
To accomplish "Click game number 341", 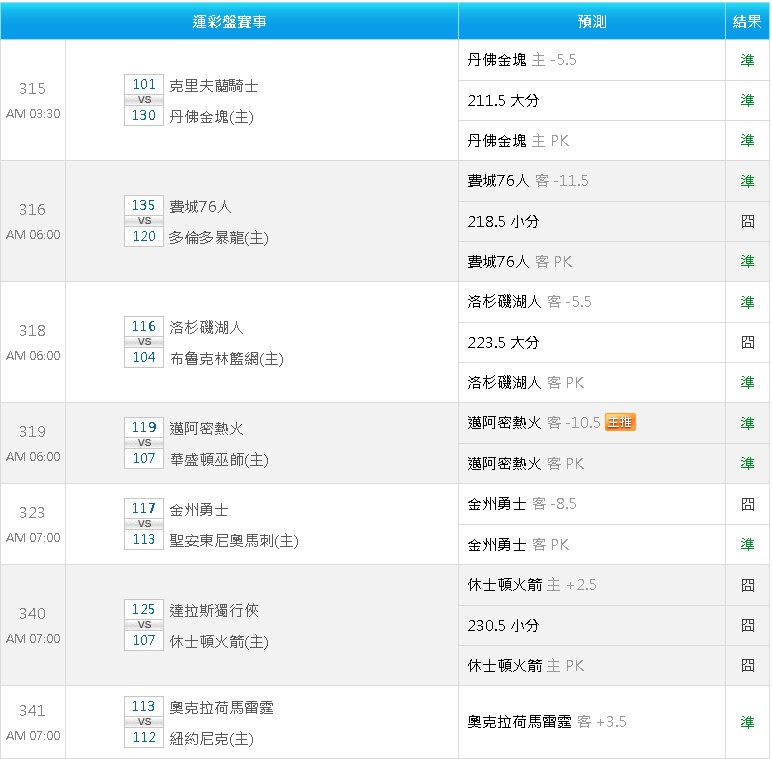I will coord(32,711).
